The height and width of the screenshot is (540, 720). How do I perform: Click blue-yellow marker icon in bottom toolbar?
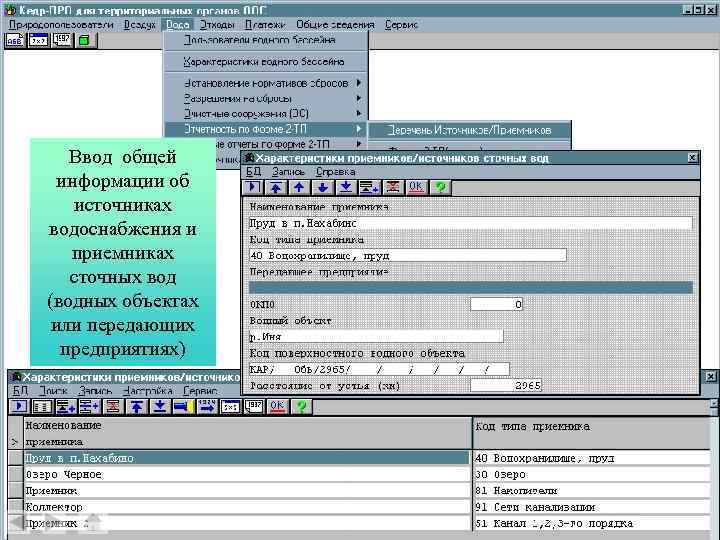coord(184,406)
